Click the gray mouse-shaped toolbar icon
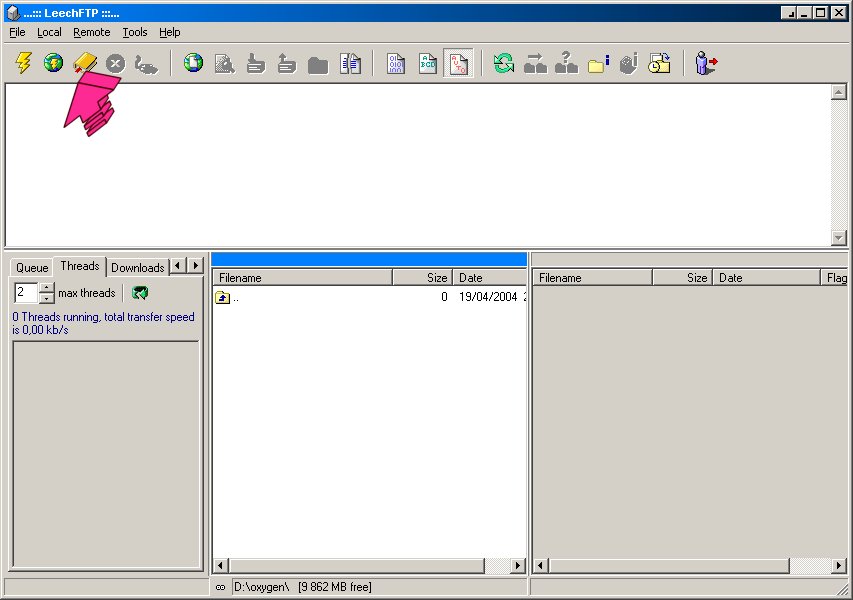853x600 pixels. 146,64
